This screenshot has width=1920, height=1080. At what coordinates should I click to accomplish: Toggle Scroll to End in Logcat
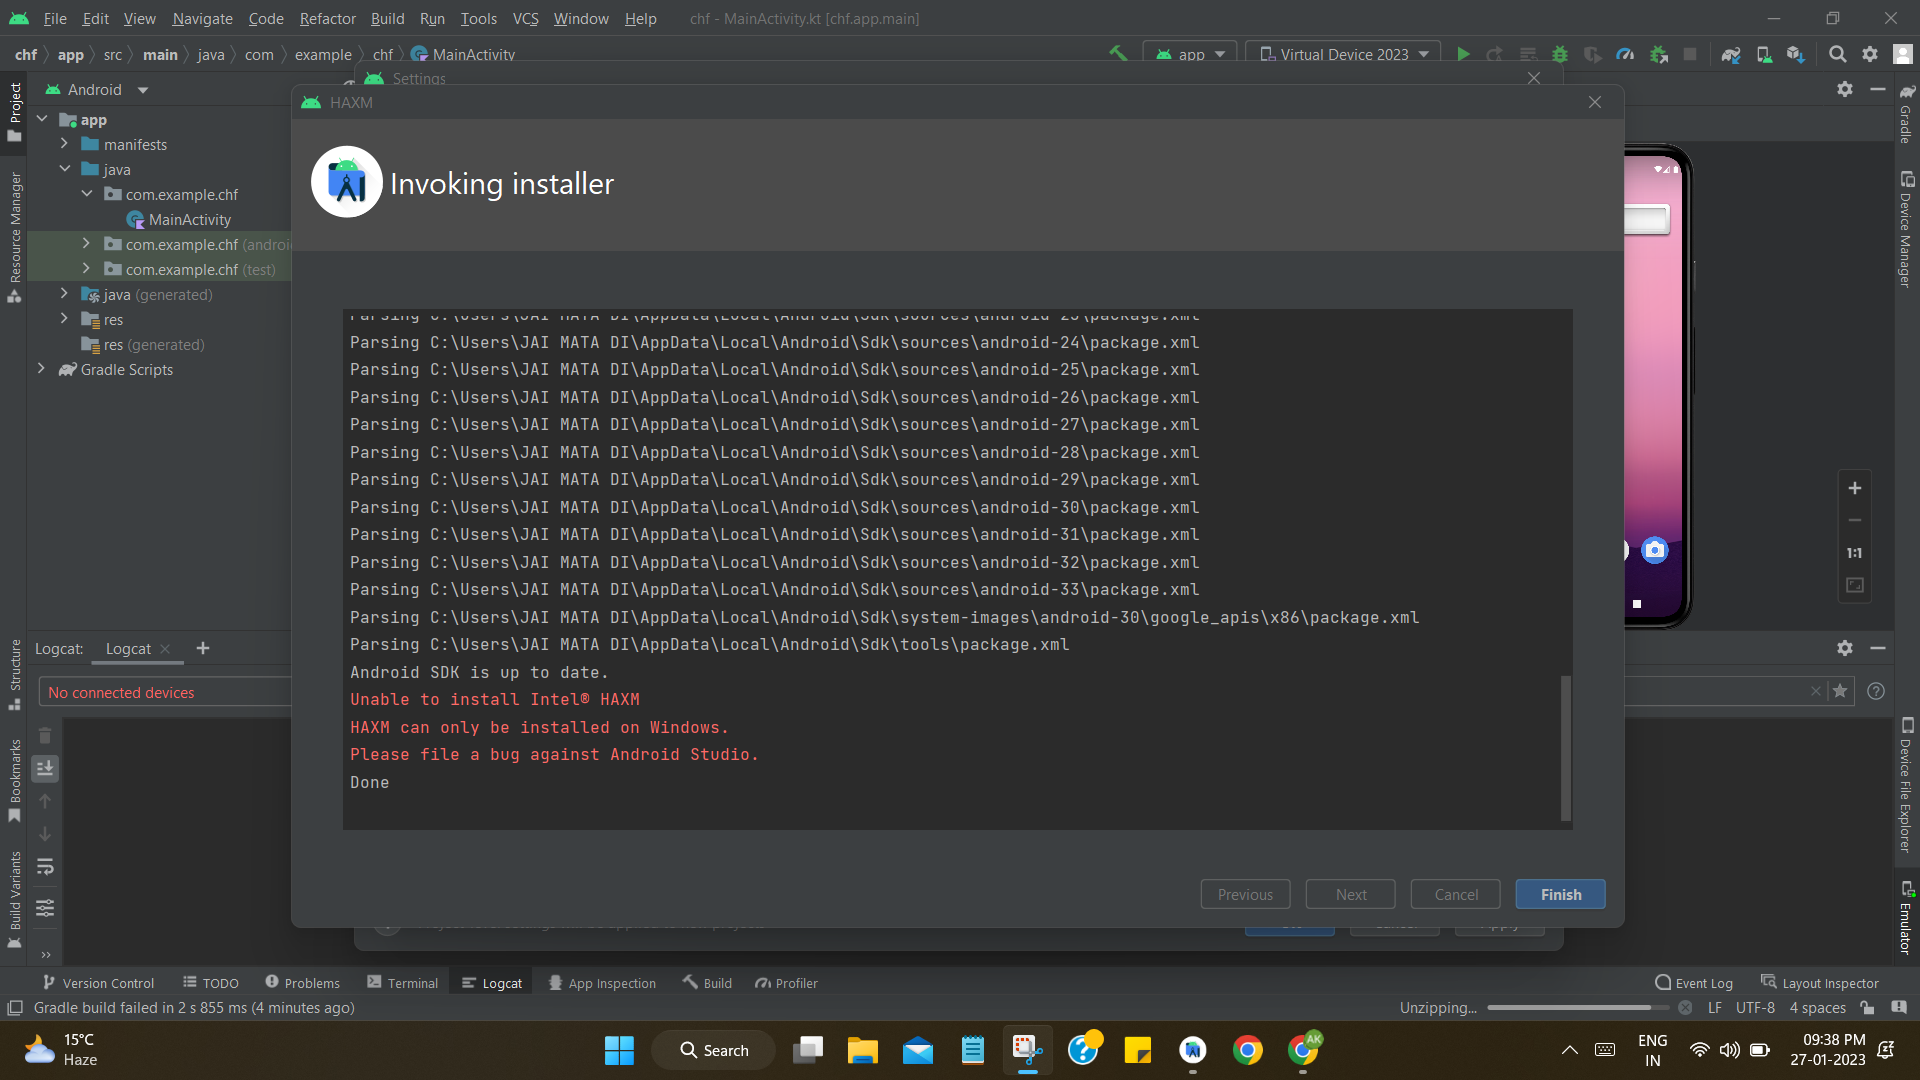click(45, 768)
